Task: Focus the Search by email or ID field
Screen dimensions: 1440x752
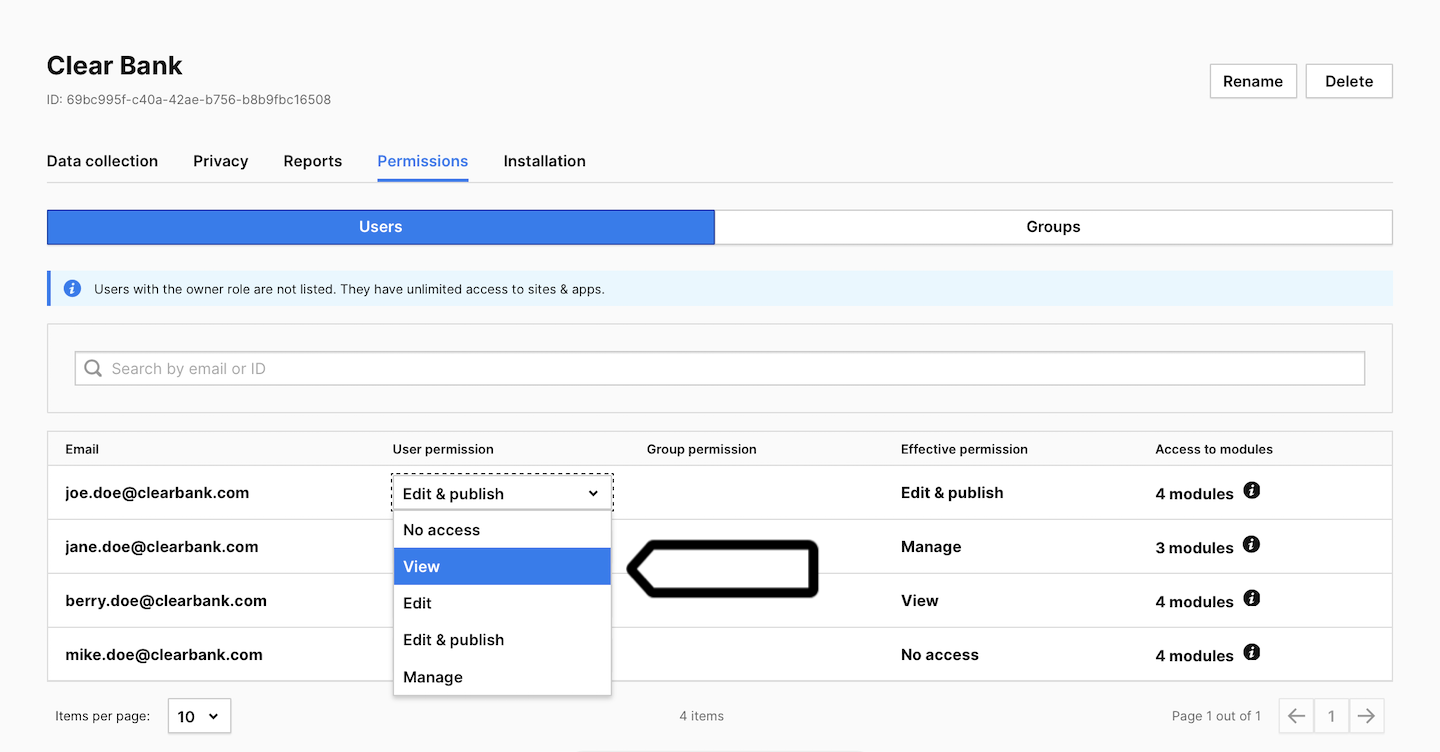Action: click(x=720, y=369)
